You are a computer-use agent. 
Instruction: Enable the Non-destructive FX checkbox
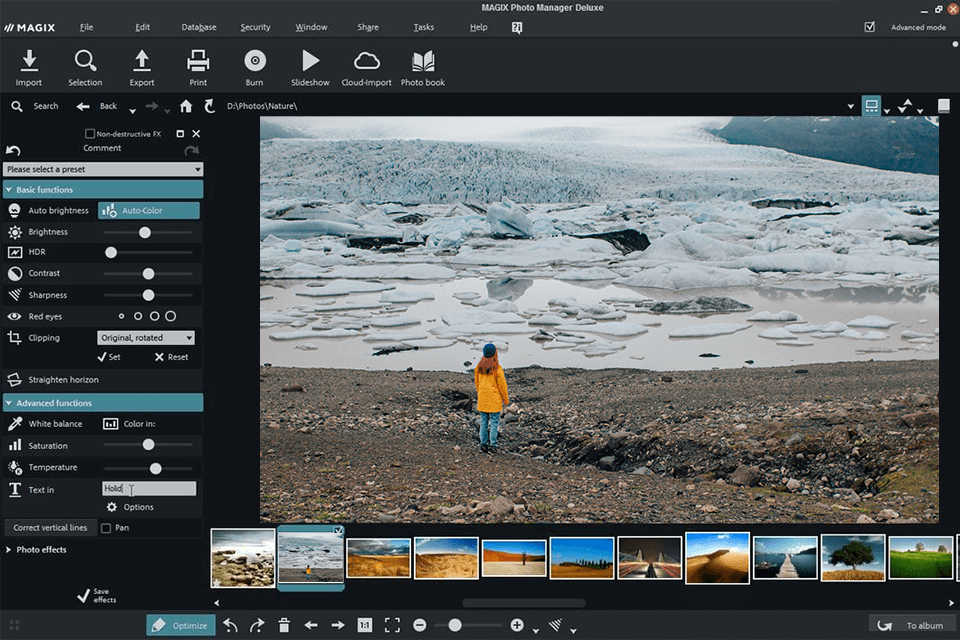[x=91, y=134]
